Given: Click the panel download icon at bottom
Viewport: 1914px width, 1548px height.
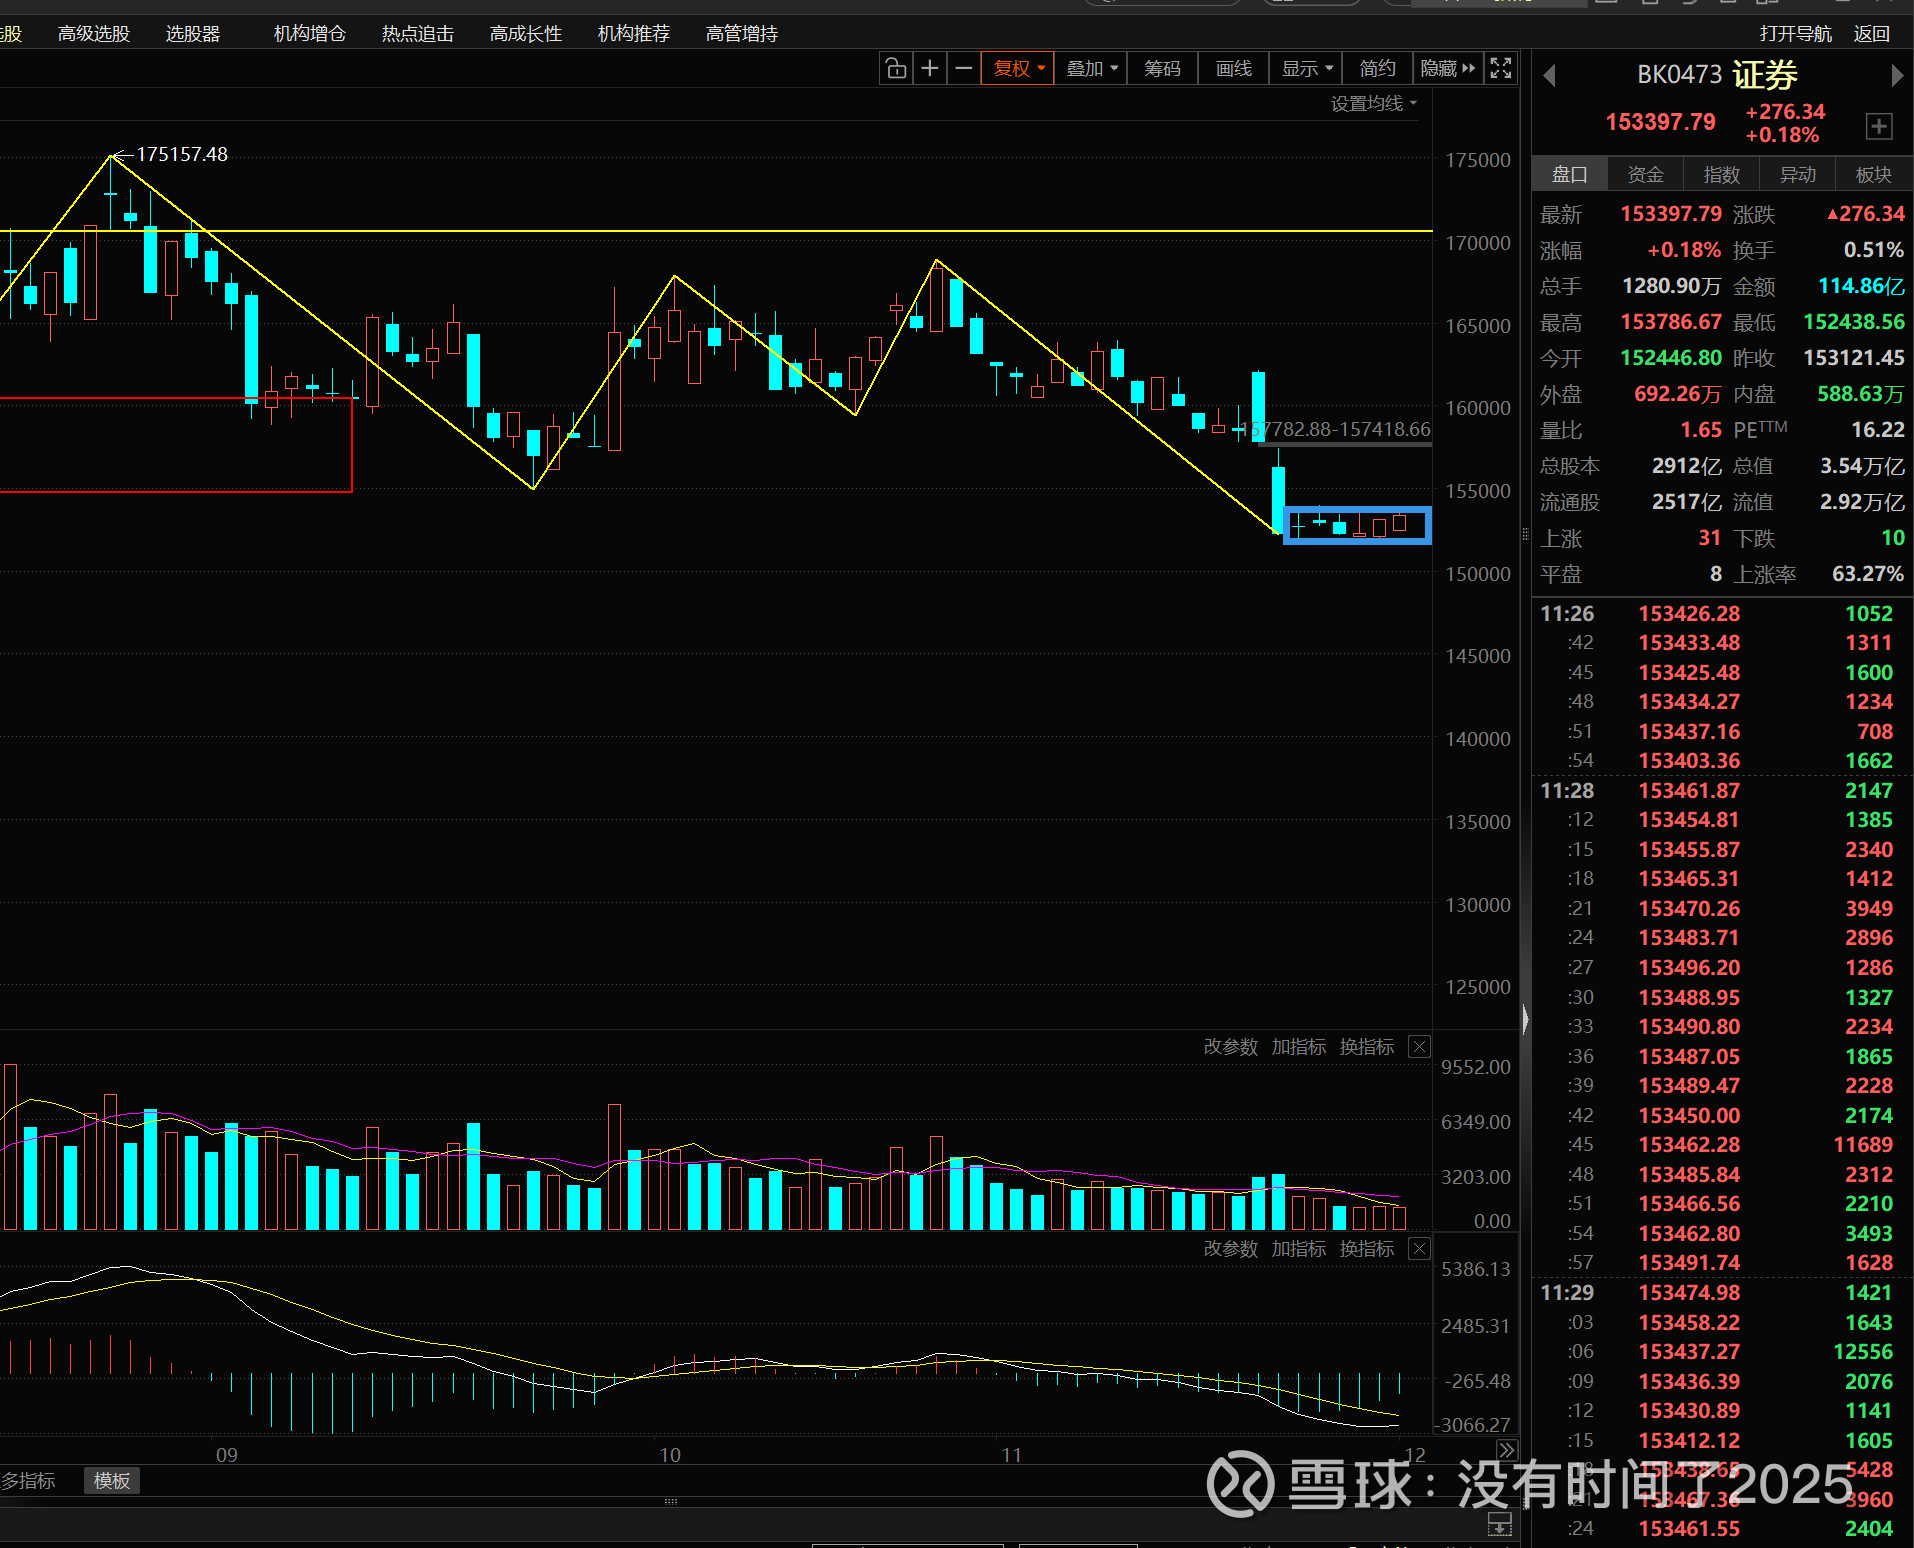Looking at the screenshot, I should [x=1500, y=1524].
